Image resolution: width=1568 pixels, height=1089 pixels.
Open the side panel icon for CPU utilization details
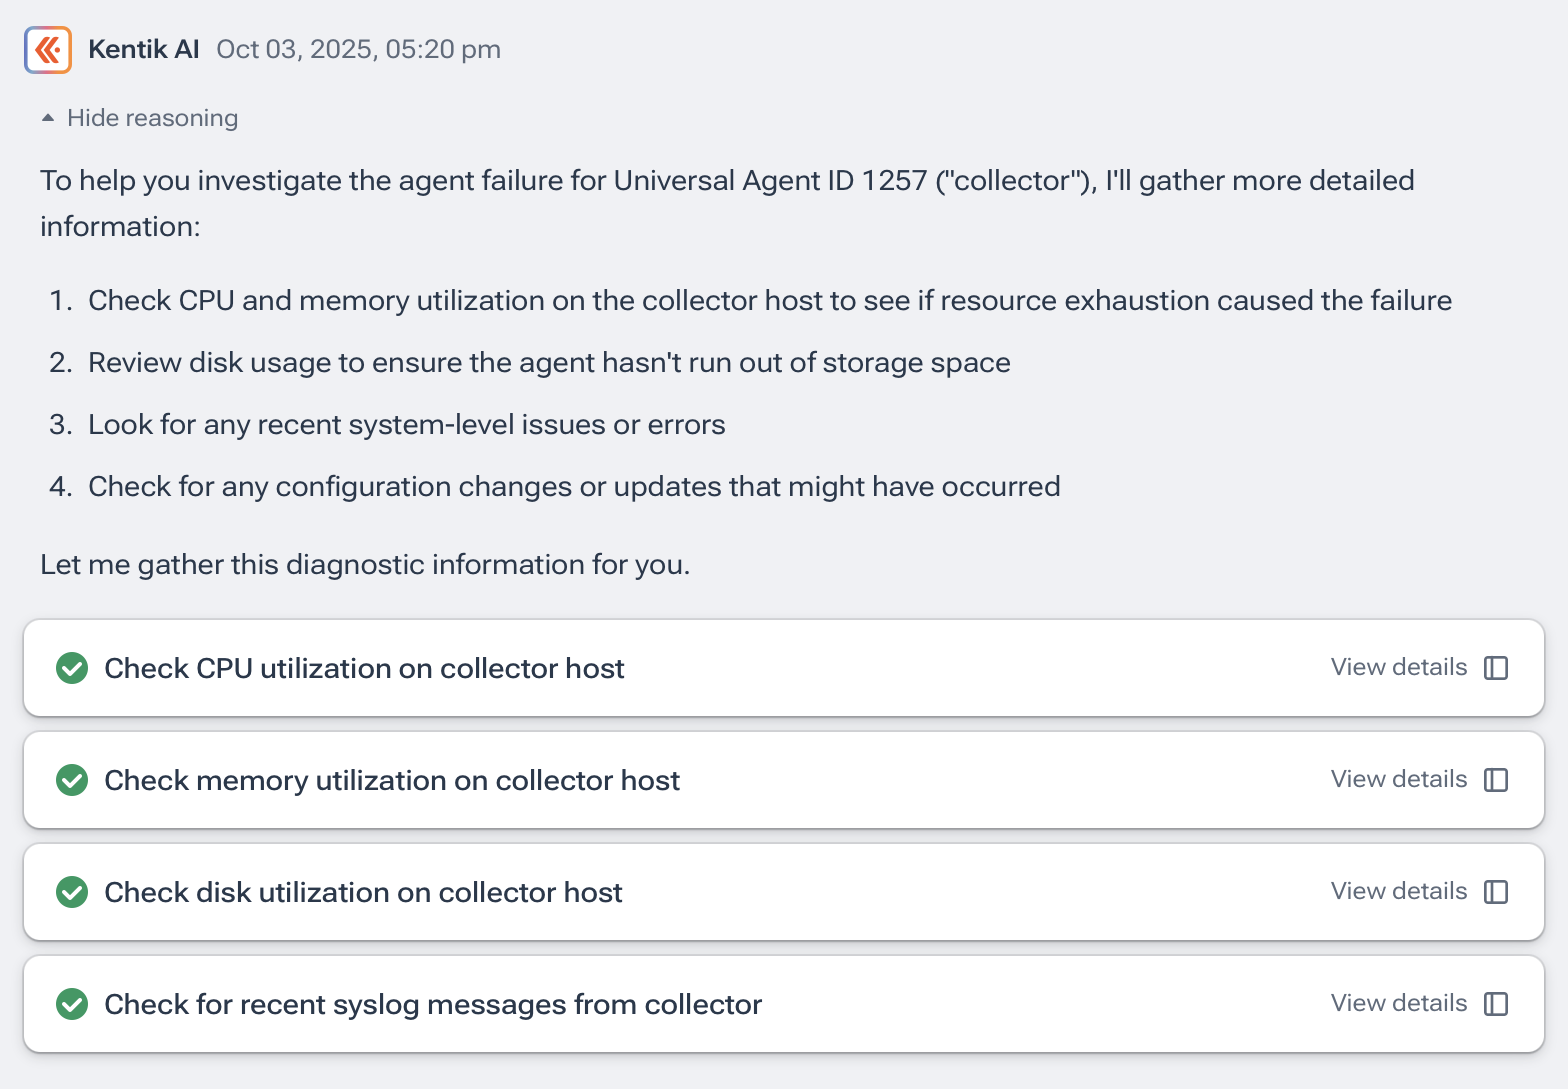(1495, 666)
